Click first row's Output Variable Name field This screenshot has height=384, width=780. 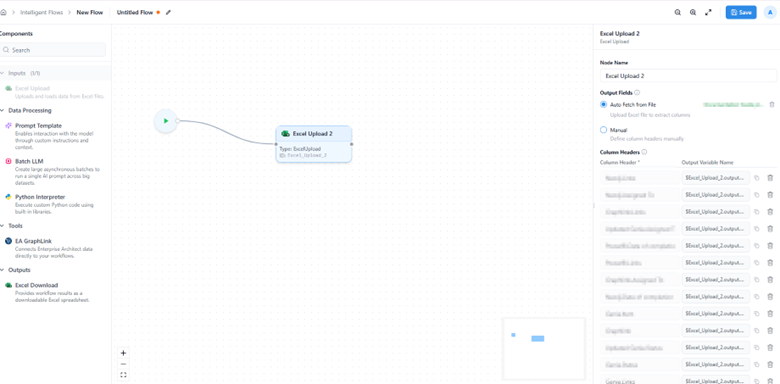(x=715, y=178)
